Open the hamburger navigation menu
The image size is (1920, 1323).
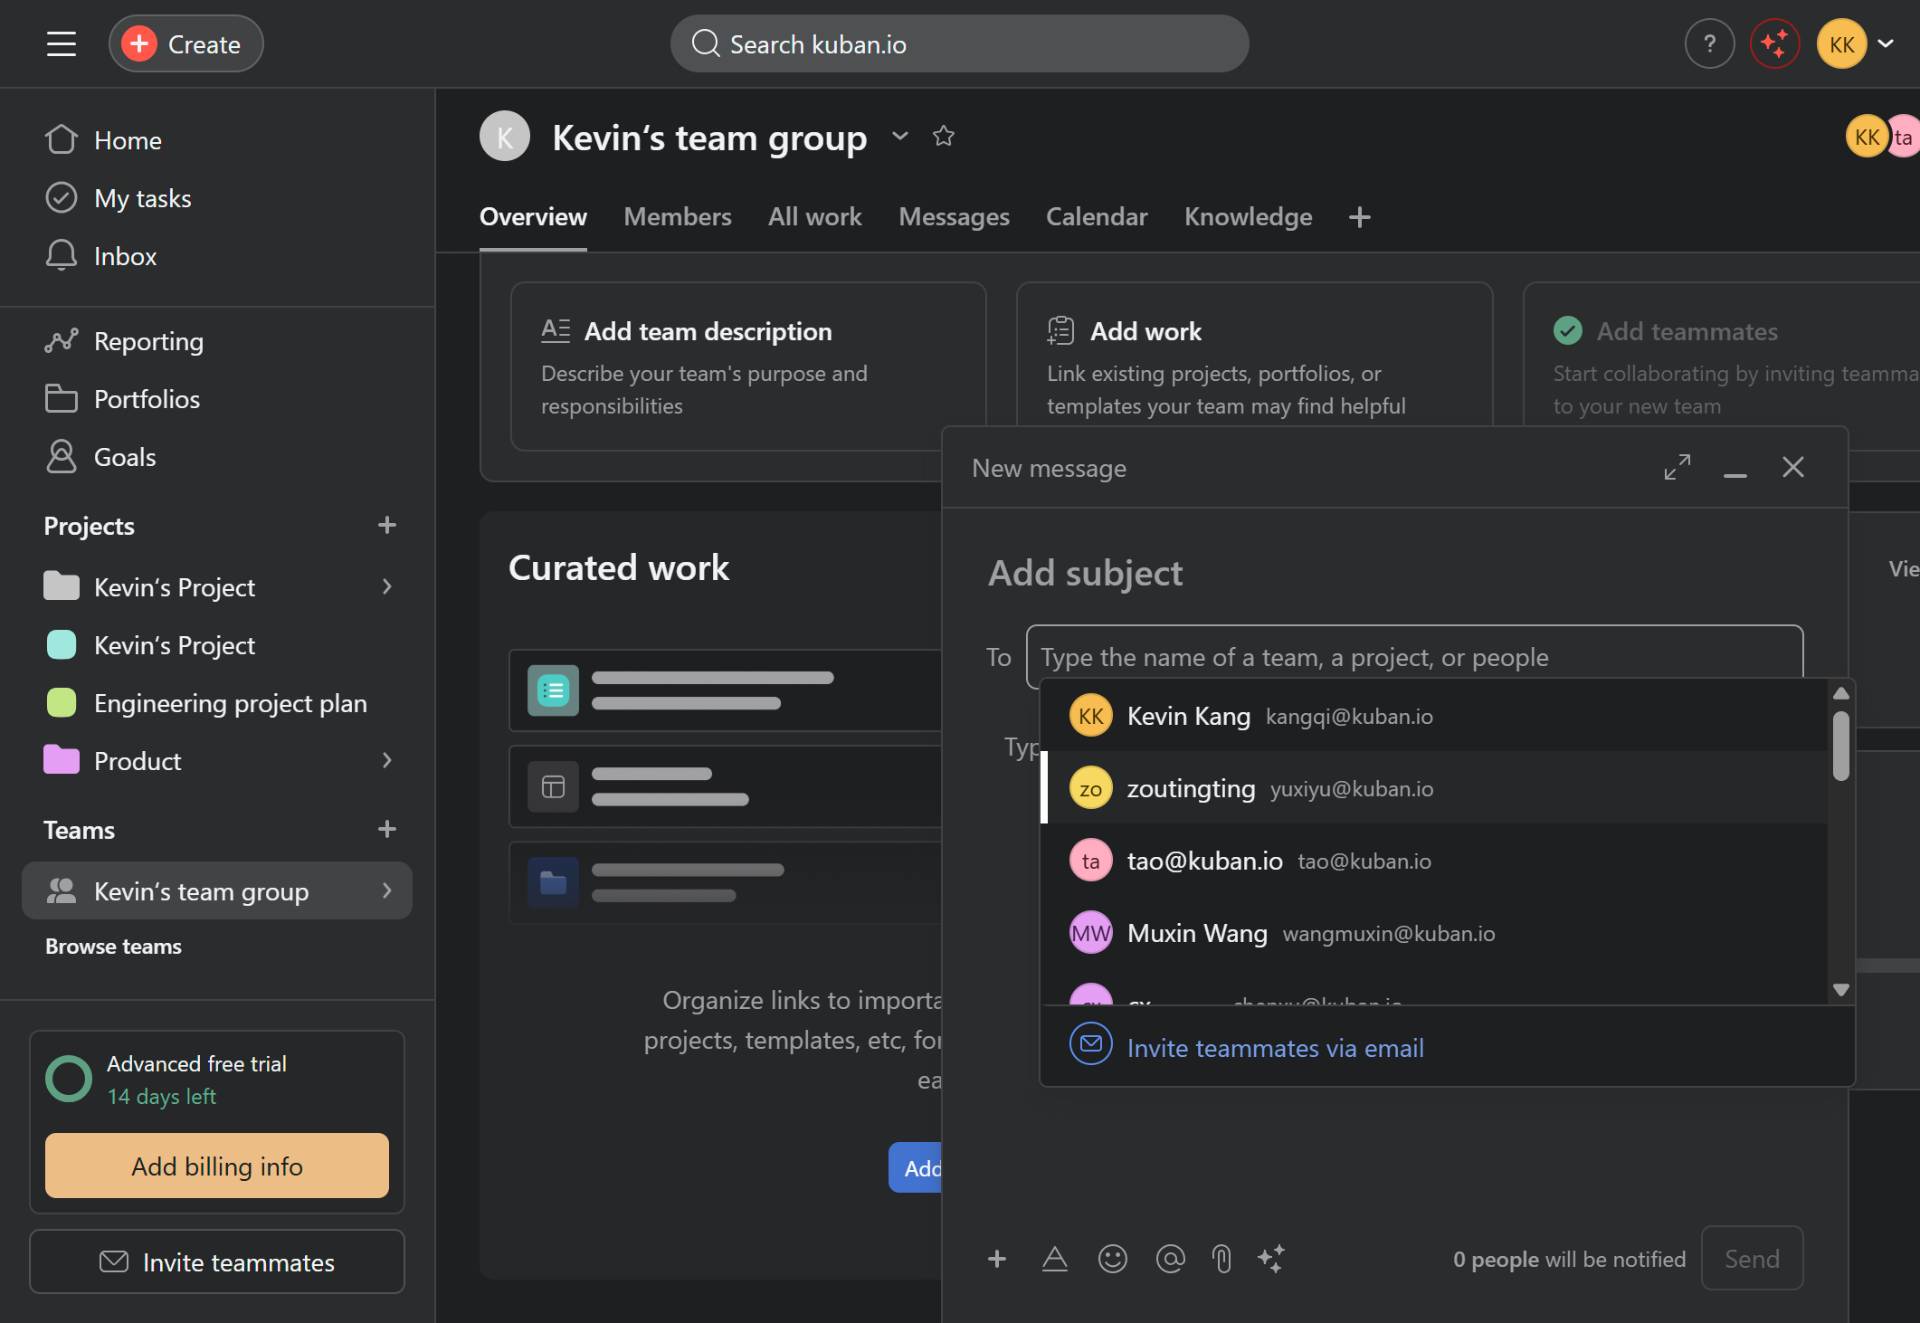click(x=61, y=44)
